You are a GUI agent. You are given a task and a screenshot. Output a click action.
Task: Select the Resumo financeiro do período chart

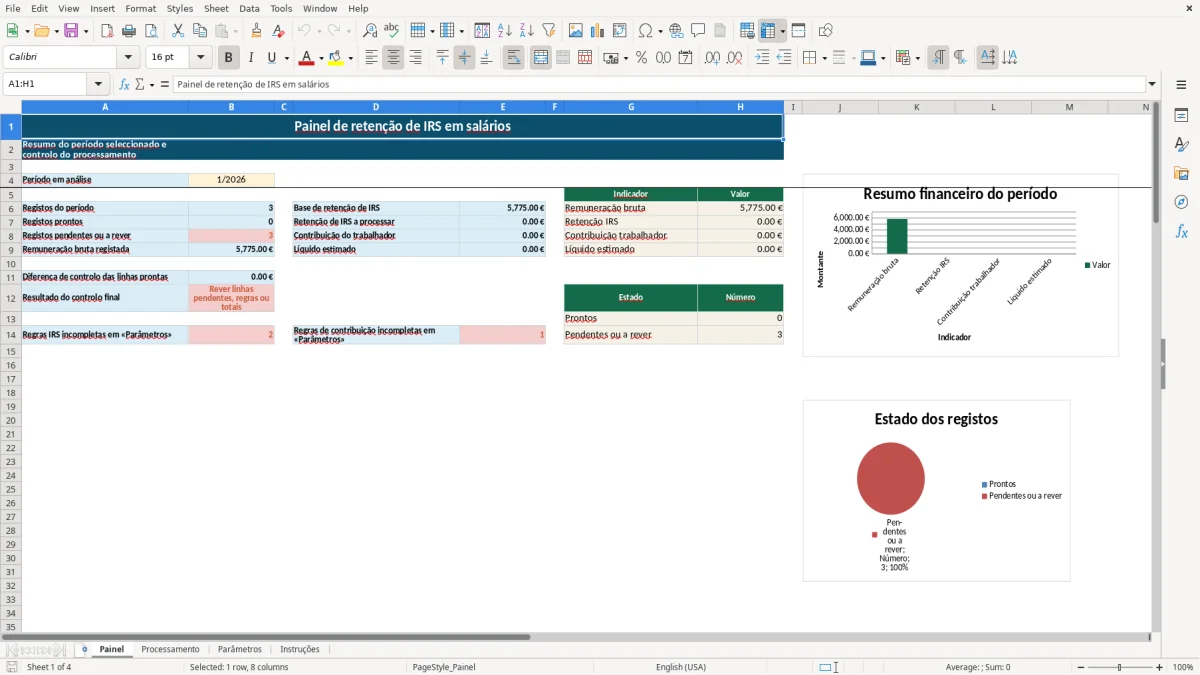click(960, 265)
